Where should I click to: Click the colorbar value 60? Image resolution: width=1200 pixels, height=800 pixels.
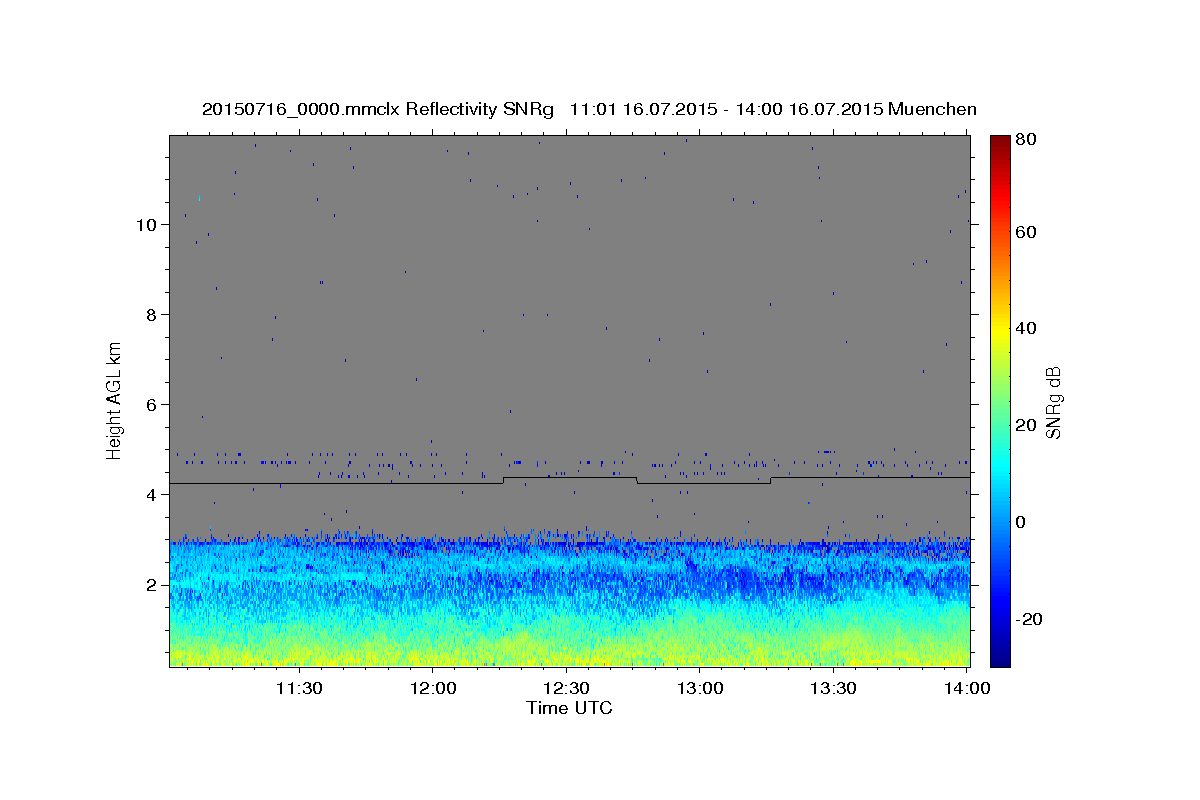click(1027, 232)
